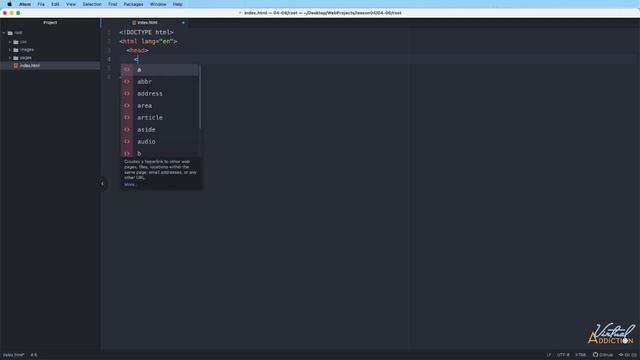Open the Packages menu

pos(133,4)
